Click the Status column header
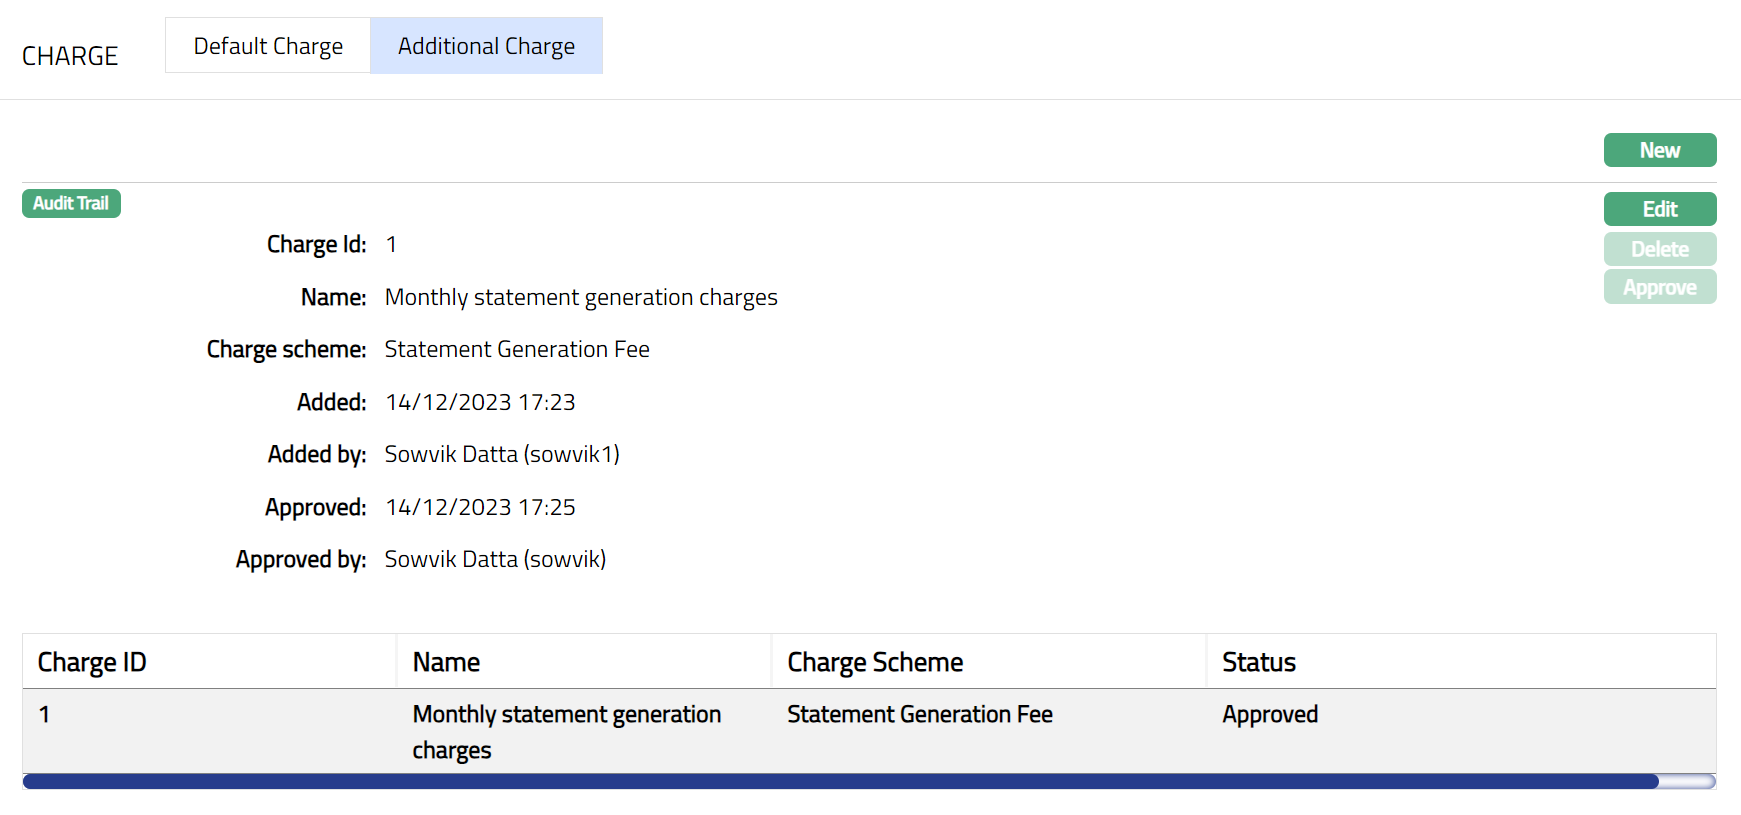 click(x=1258, y=662)
